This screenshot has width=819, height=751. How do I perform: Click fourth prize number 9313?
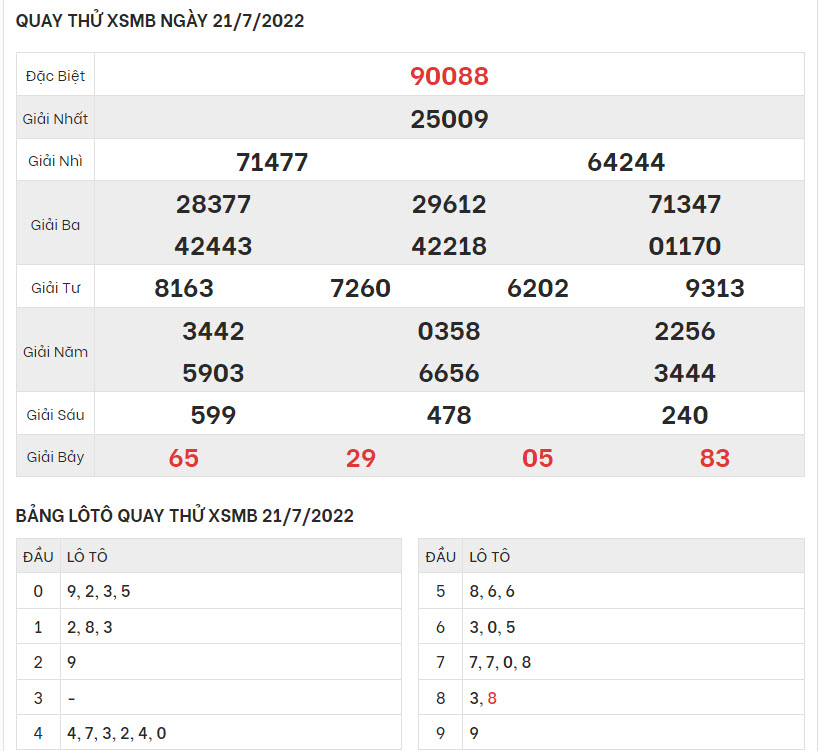point(715,289)
